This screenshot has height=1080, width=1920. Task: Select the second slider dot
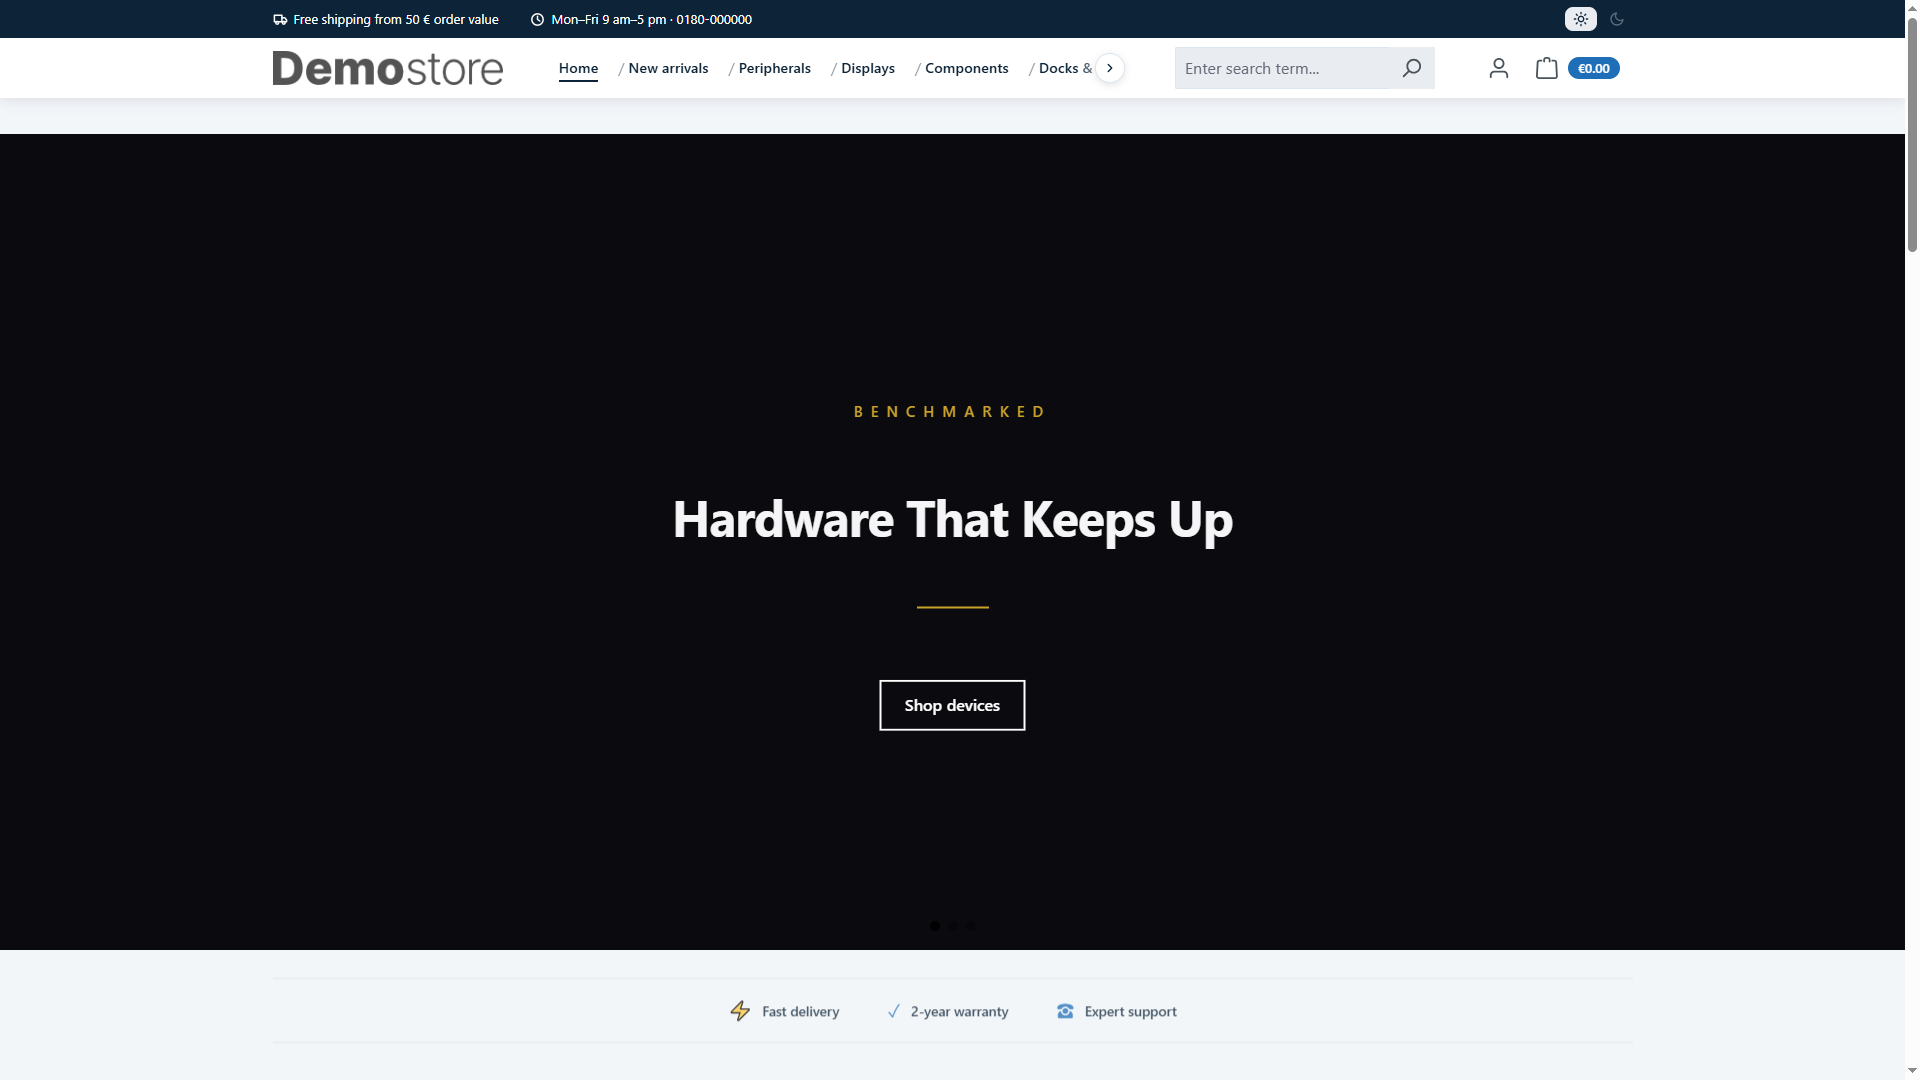pyautogui.click(x=952, y=926)
